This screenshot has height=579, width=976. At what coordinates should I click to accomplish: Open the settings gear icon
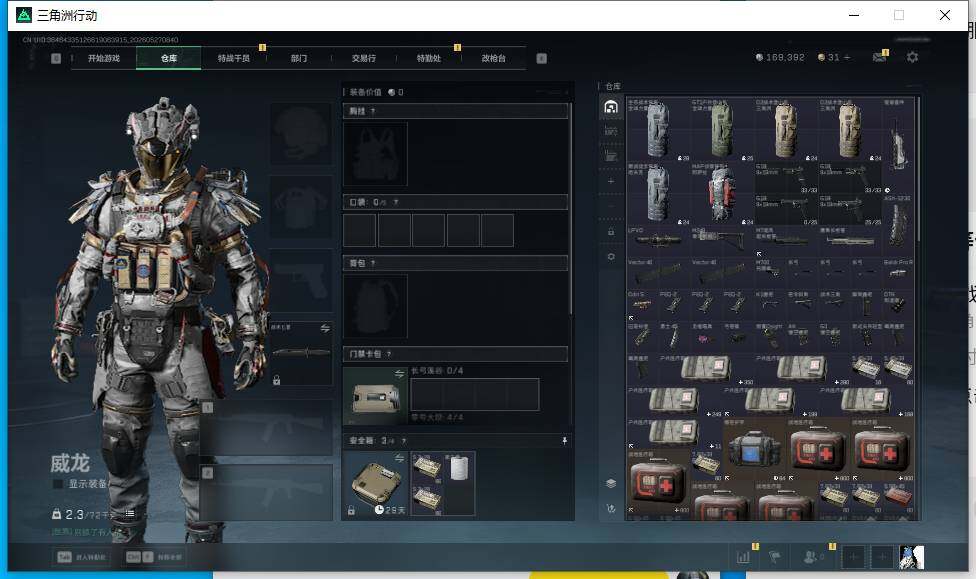[913, 57]
